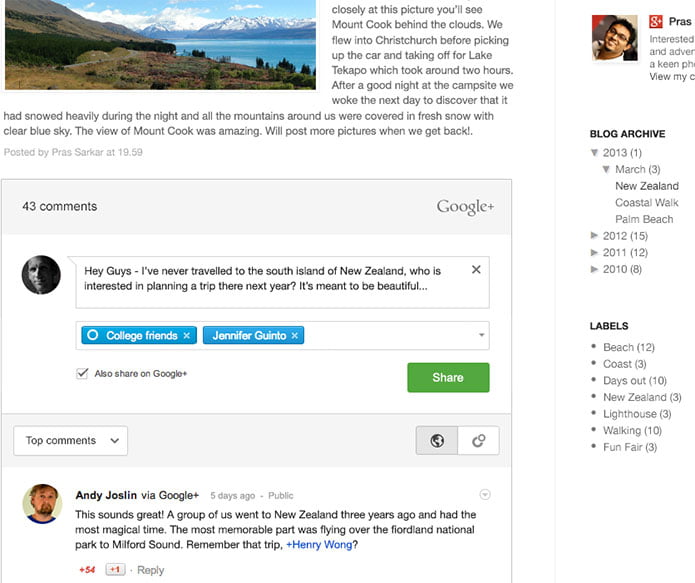Click Andy Joslin's avatar photo
Screen dimensions: 695x583
pos(43,504)
